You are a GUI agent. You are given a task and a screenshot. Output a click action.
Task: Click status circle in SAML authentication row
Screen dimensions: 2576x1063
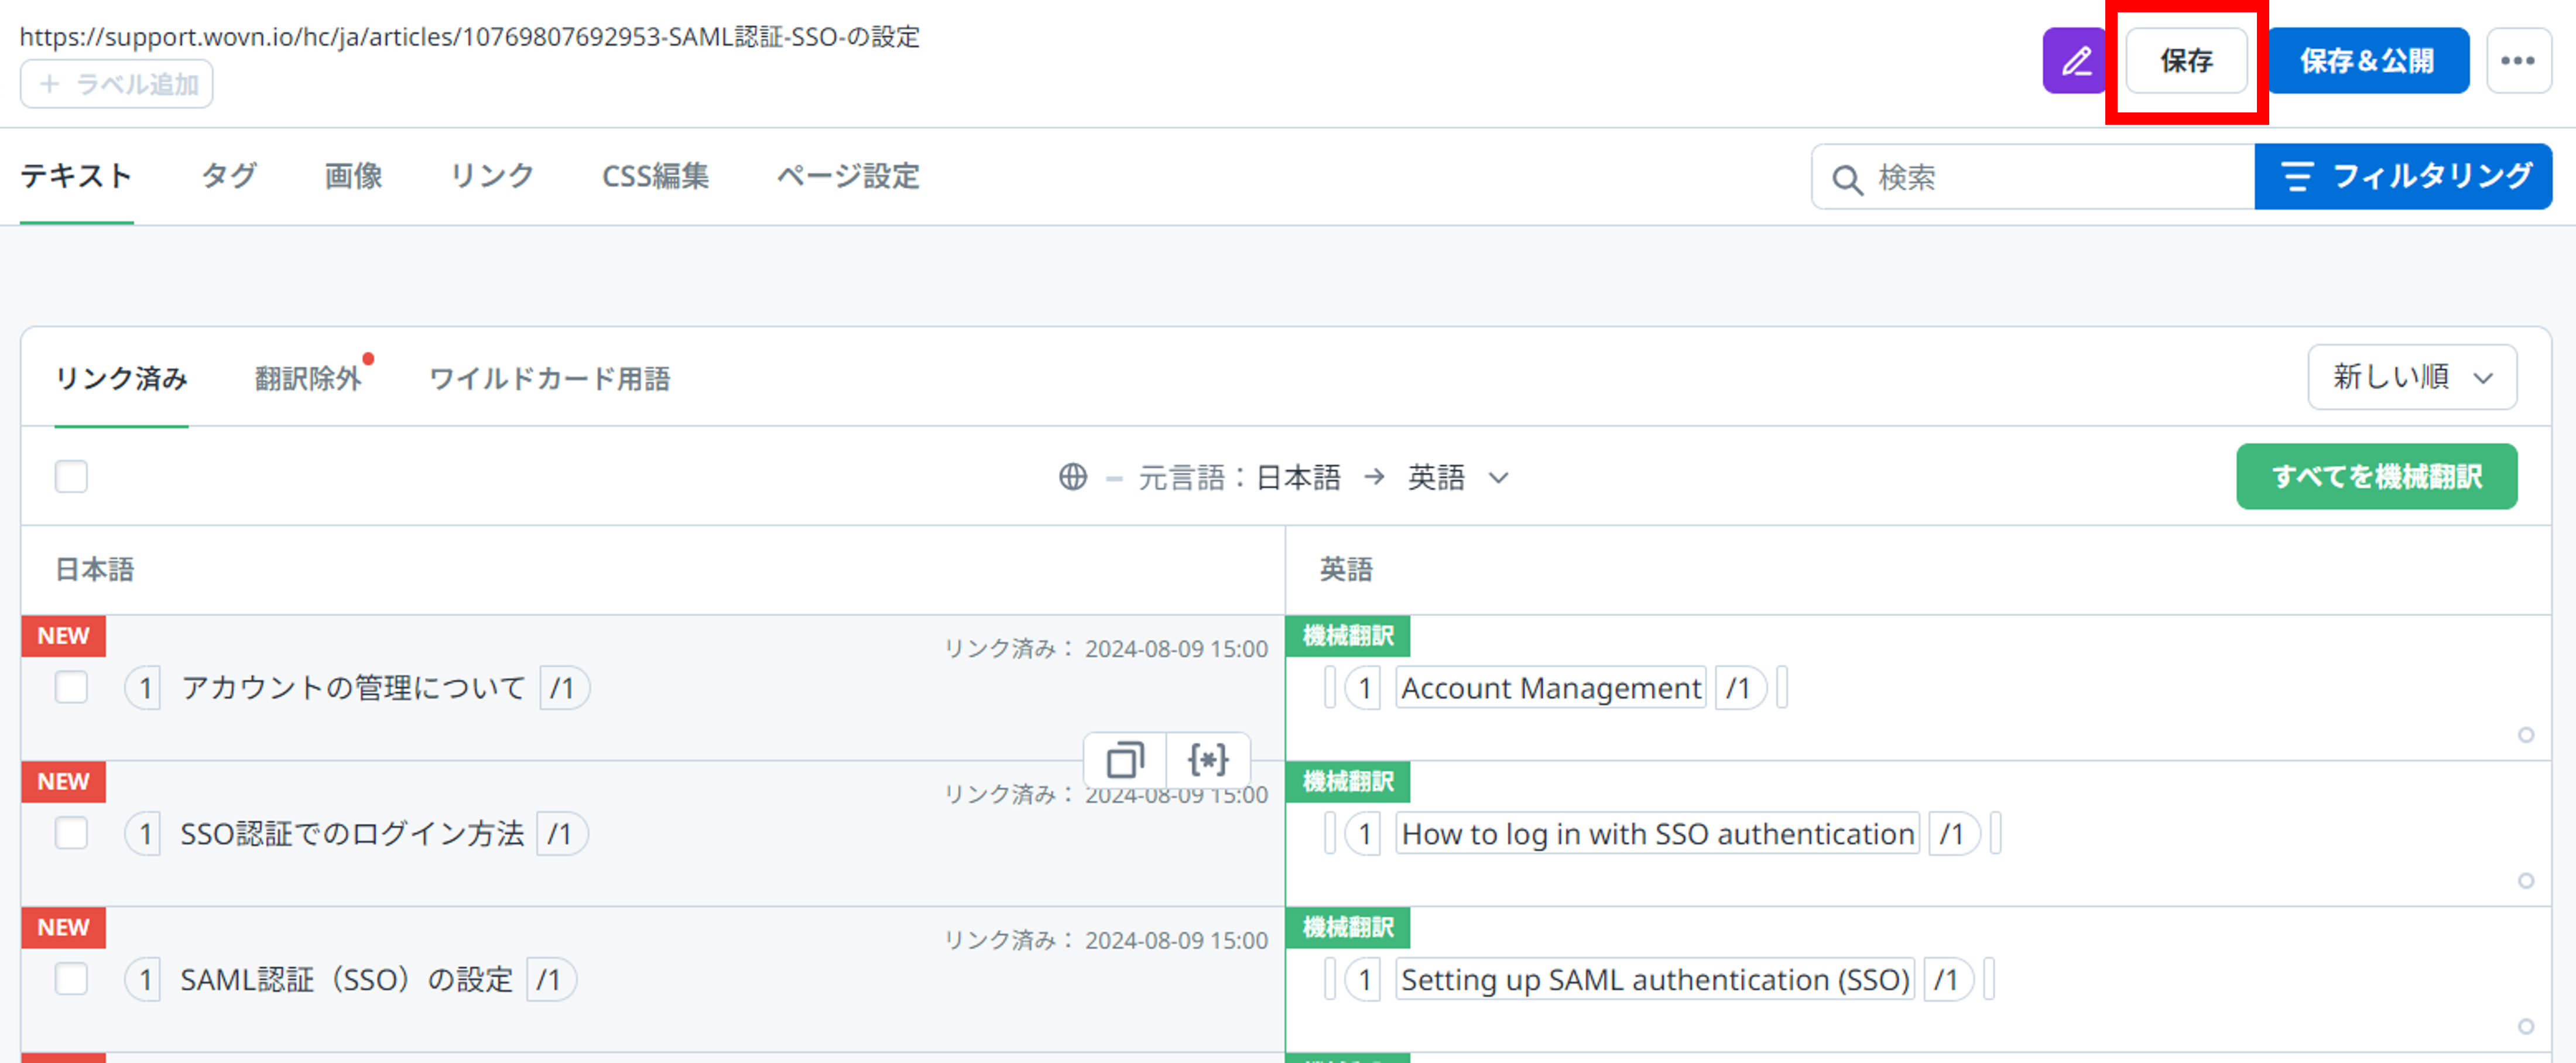click(2526, 1027)
